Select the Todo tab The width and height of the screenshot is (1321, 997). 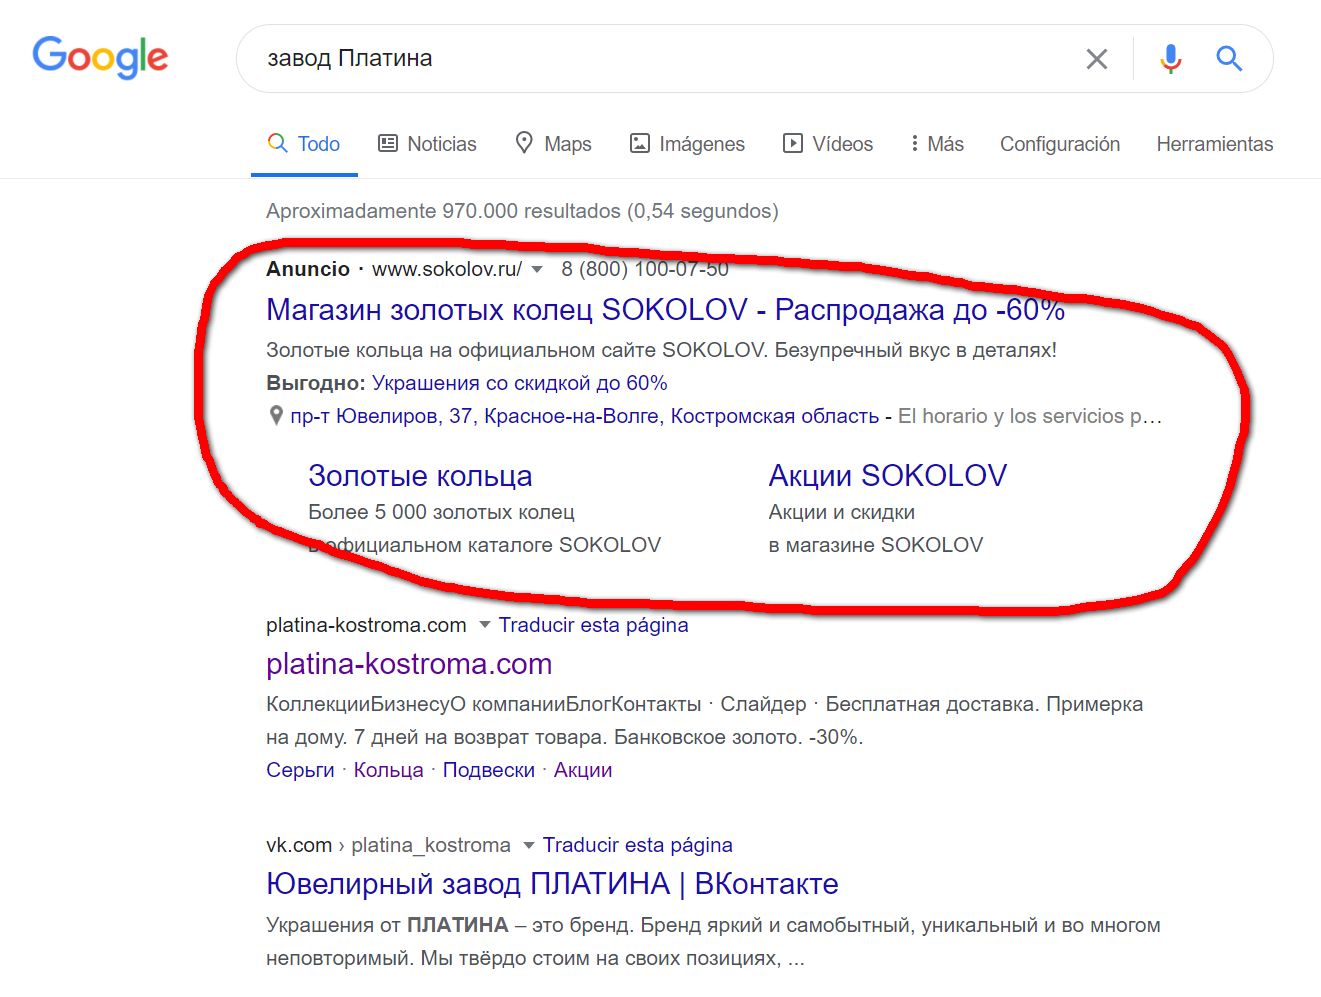pyautogui.click(x=304, y=144)
